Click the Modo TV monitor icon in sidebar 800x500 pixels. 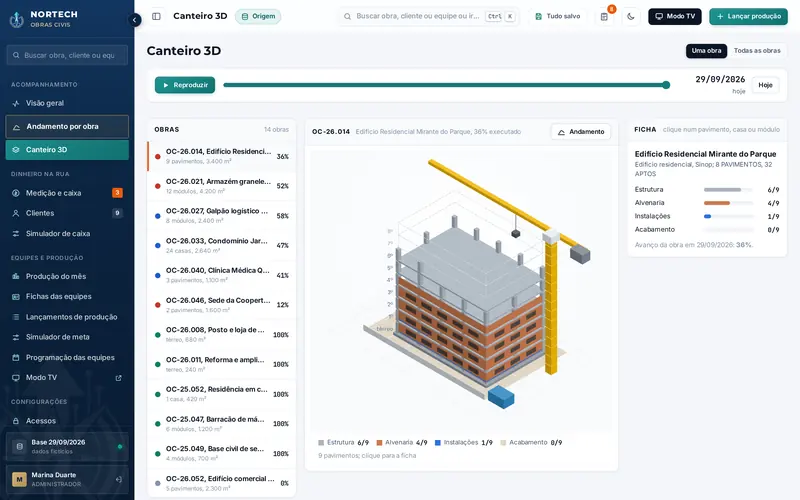coord(16,378)
